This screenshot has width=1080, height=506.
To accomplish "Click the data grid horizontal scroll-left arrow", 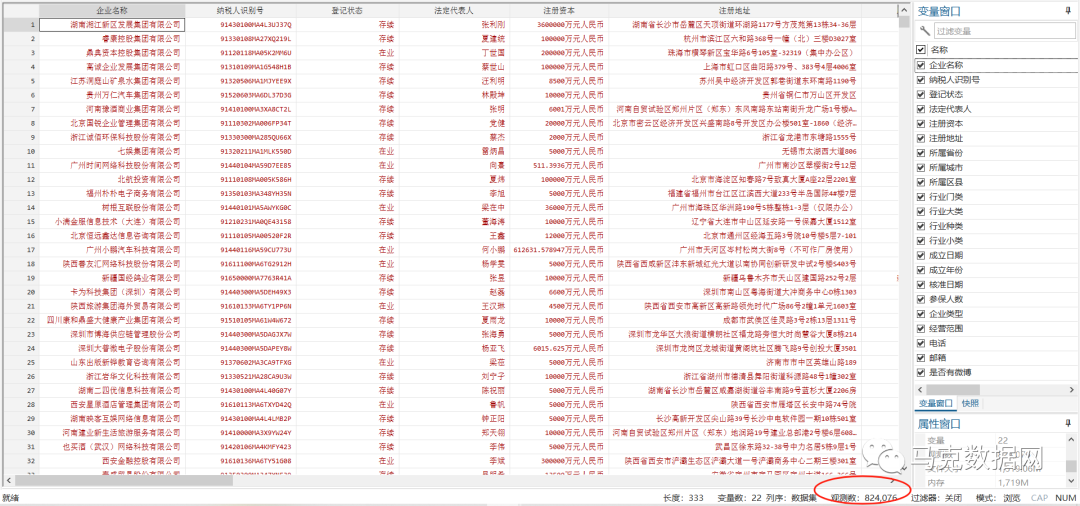I will 8,481.
